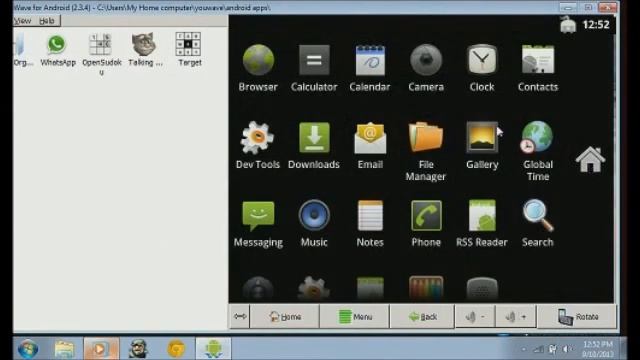Launch File Manager
This screenshot has height=360, width=640.
click(426, 151)
